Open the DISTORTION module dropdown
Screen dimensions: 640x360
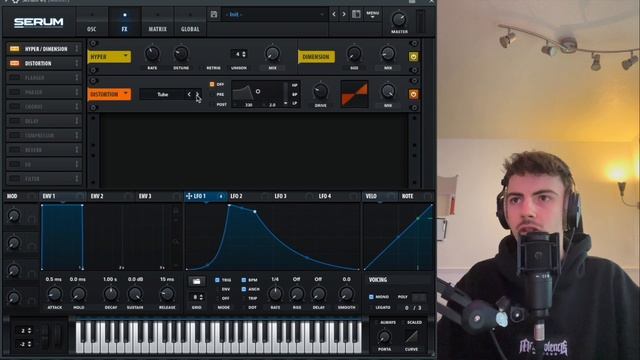(x=109, y=94)
